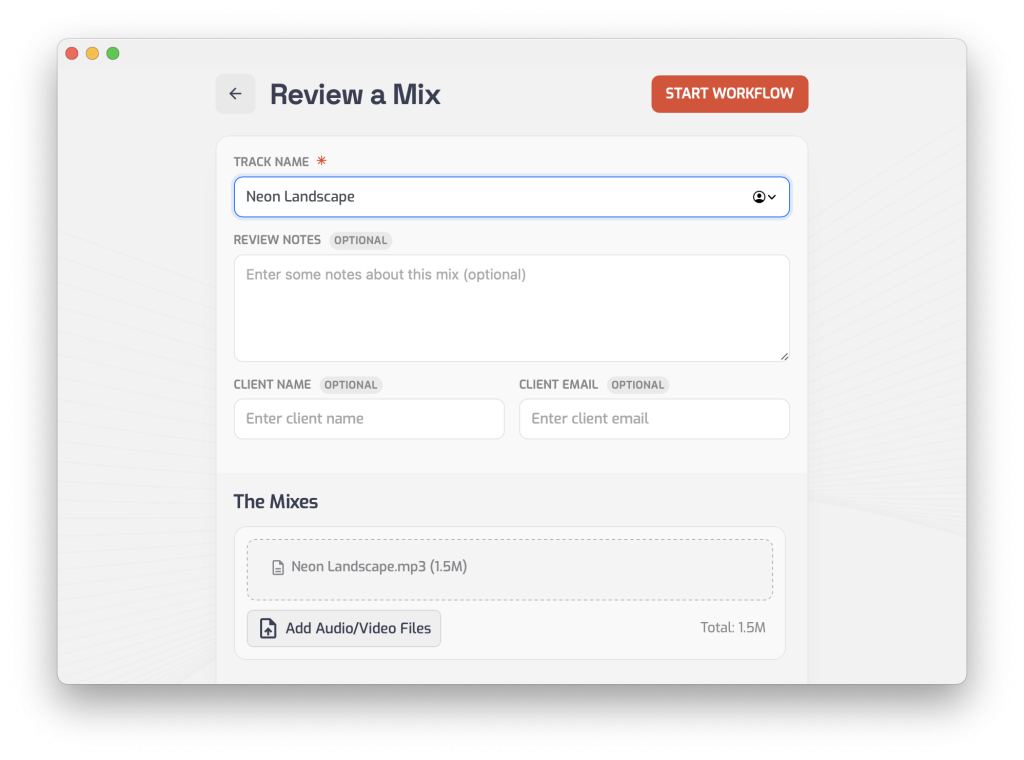Focus the Track Name input field
Viewport: 1024px width, 760px height.
(511, 197)
